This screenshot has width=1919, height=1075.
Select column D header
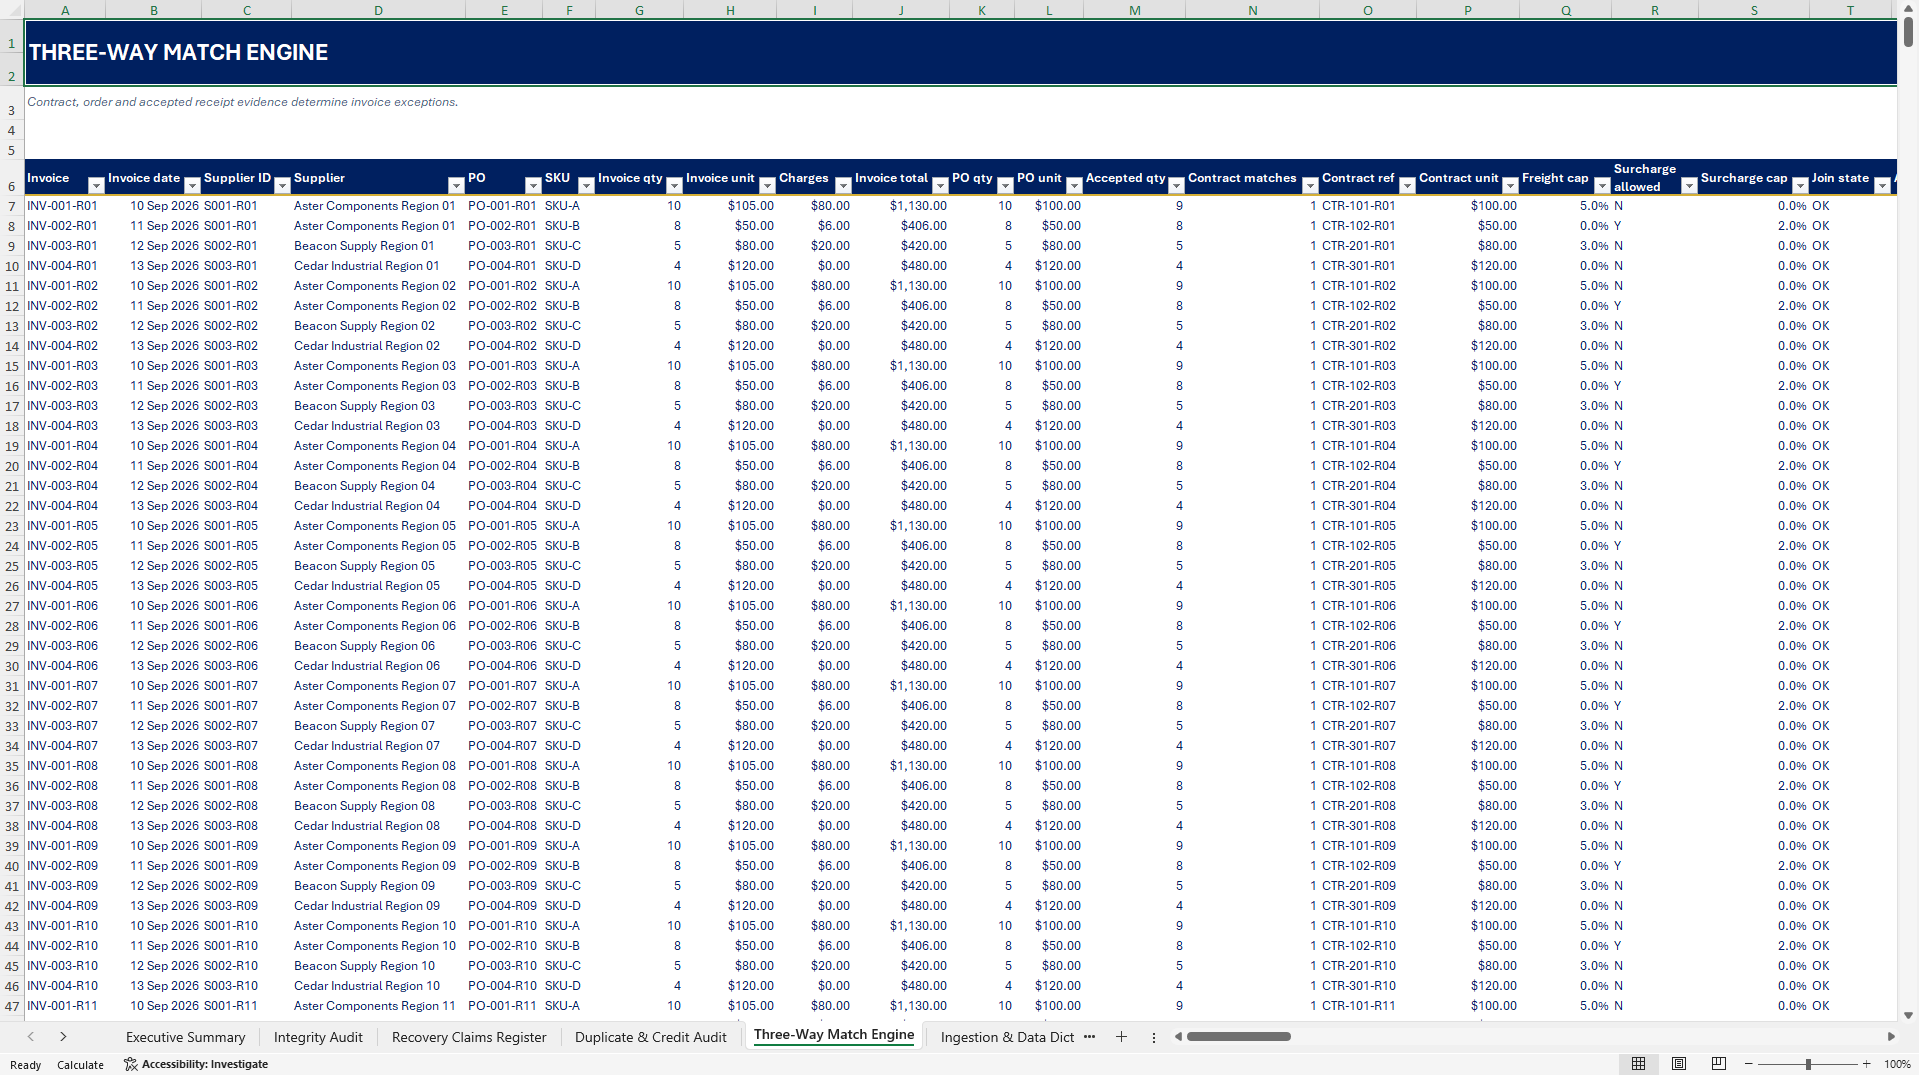[378, 10]
